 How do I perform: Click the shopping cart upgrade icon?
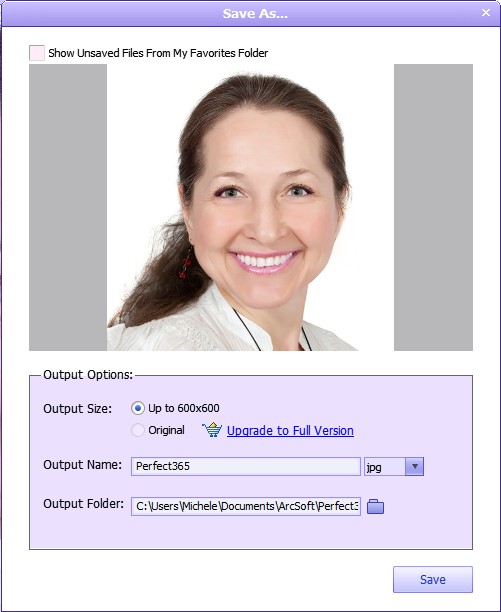point(212,430)
